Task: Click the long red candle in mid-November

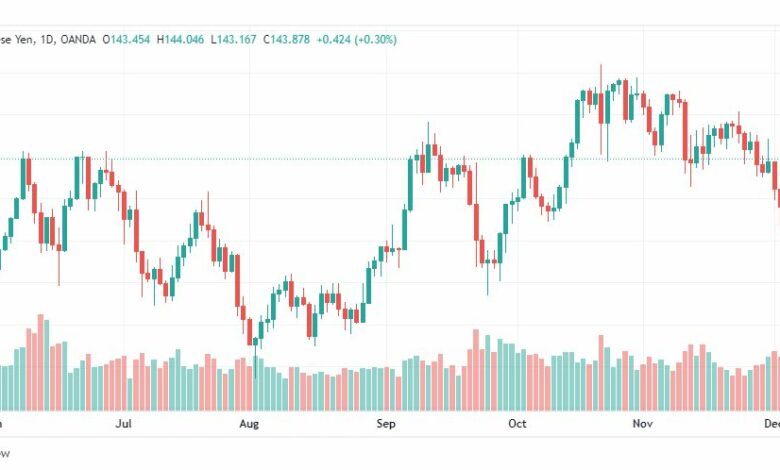Action: (x=685, y=131)
